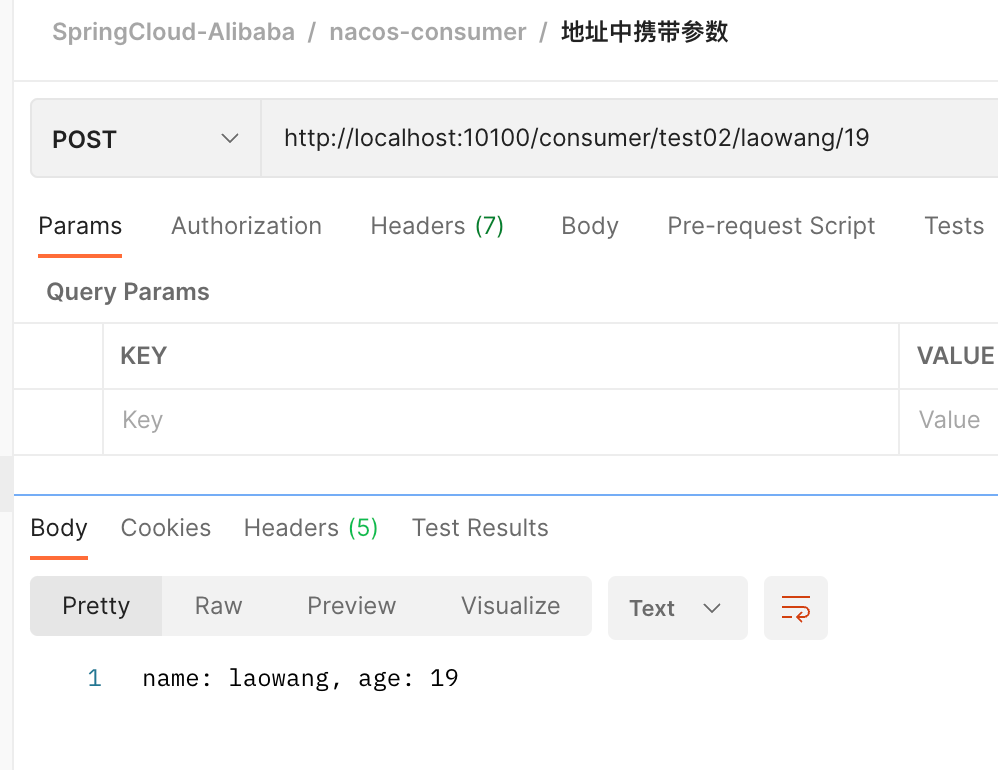Viewport: 998px width, 770px height.
Task: Click the Value input cell
Action: coord(950,420)
